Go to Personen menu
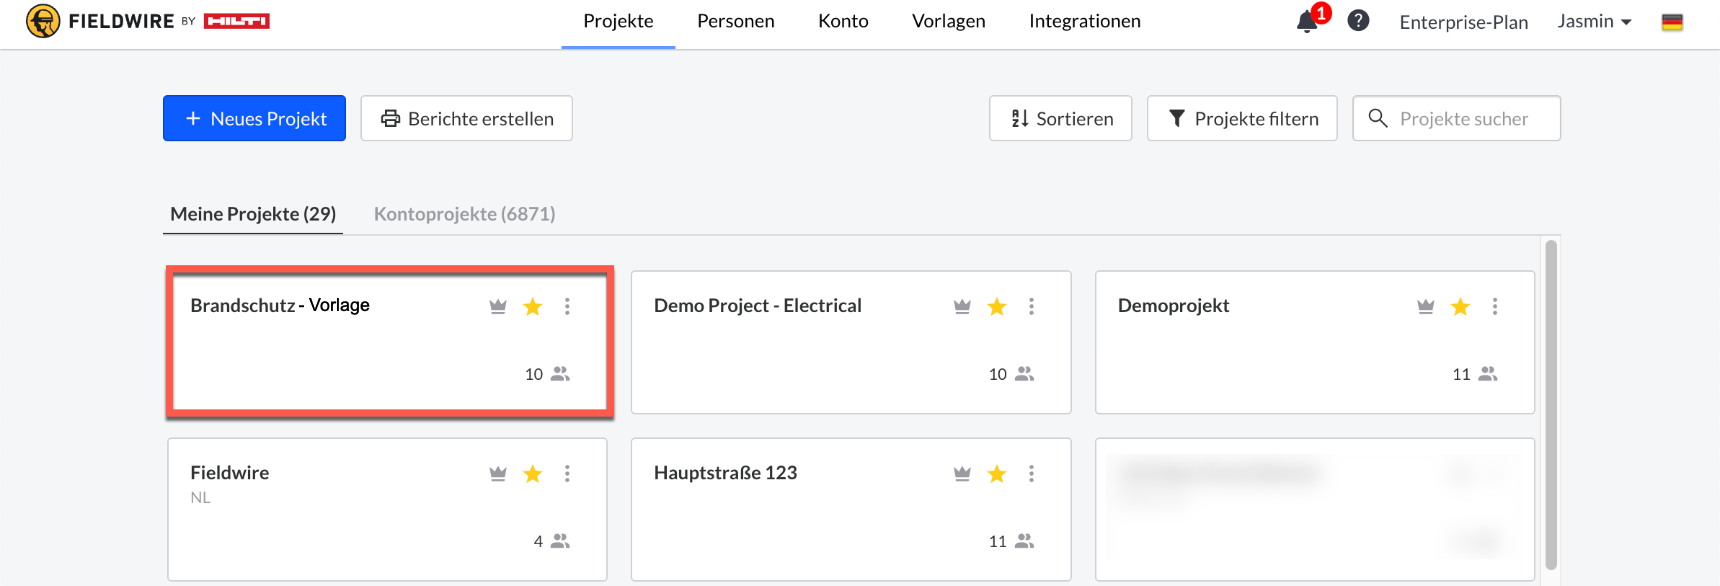Screen dimensions: 1720x586 coord(736,21)
